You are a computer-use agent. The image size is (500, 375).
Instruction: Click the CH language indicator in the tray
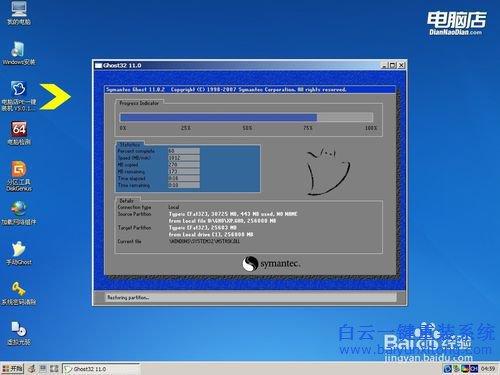[x=474, y=369]
